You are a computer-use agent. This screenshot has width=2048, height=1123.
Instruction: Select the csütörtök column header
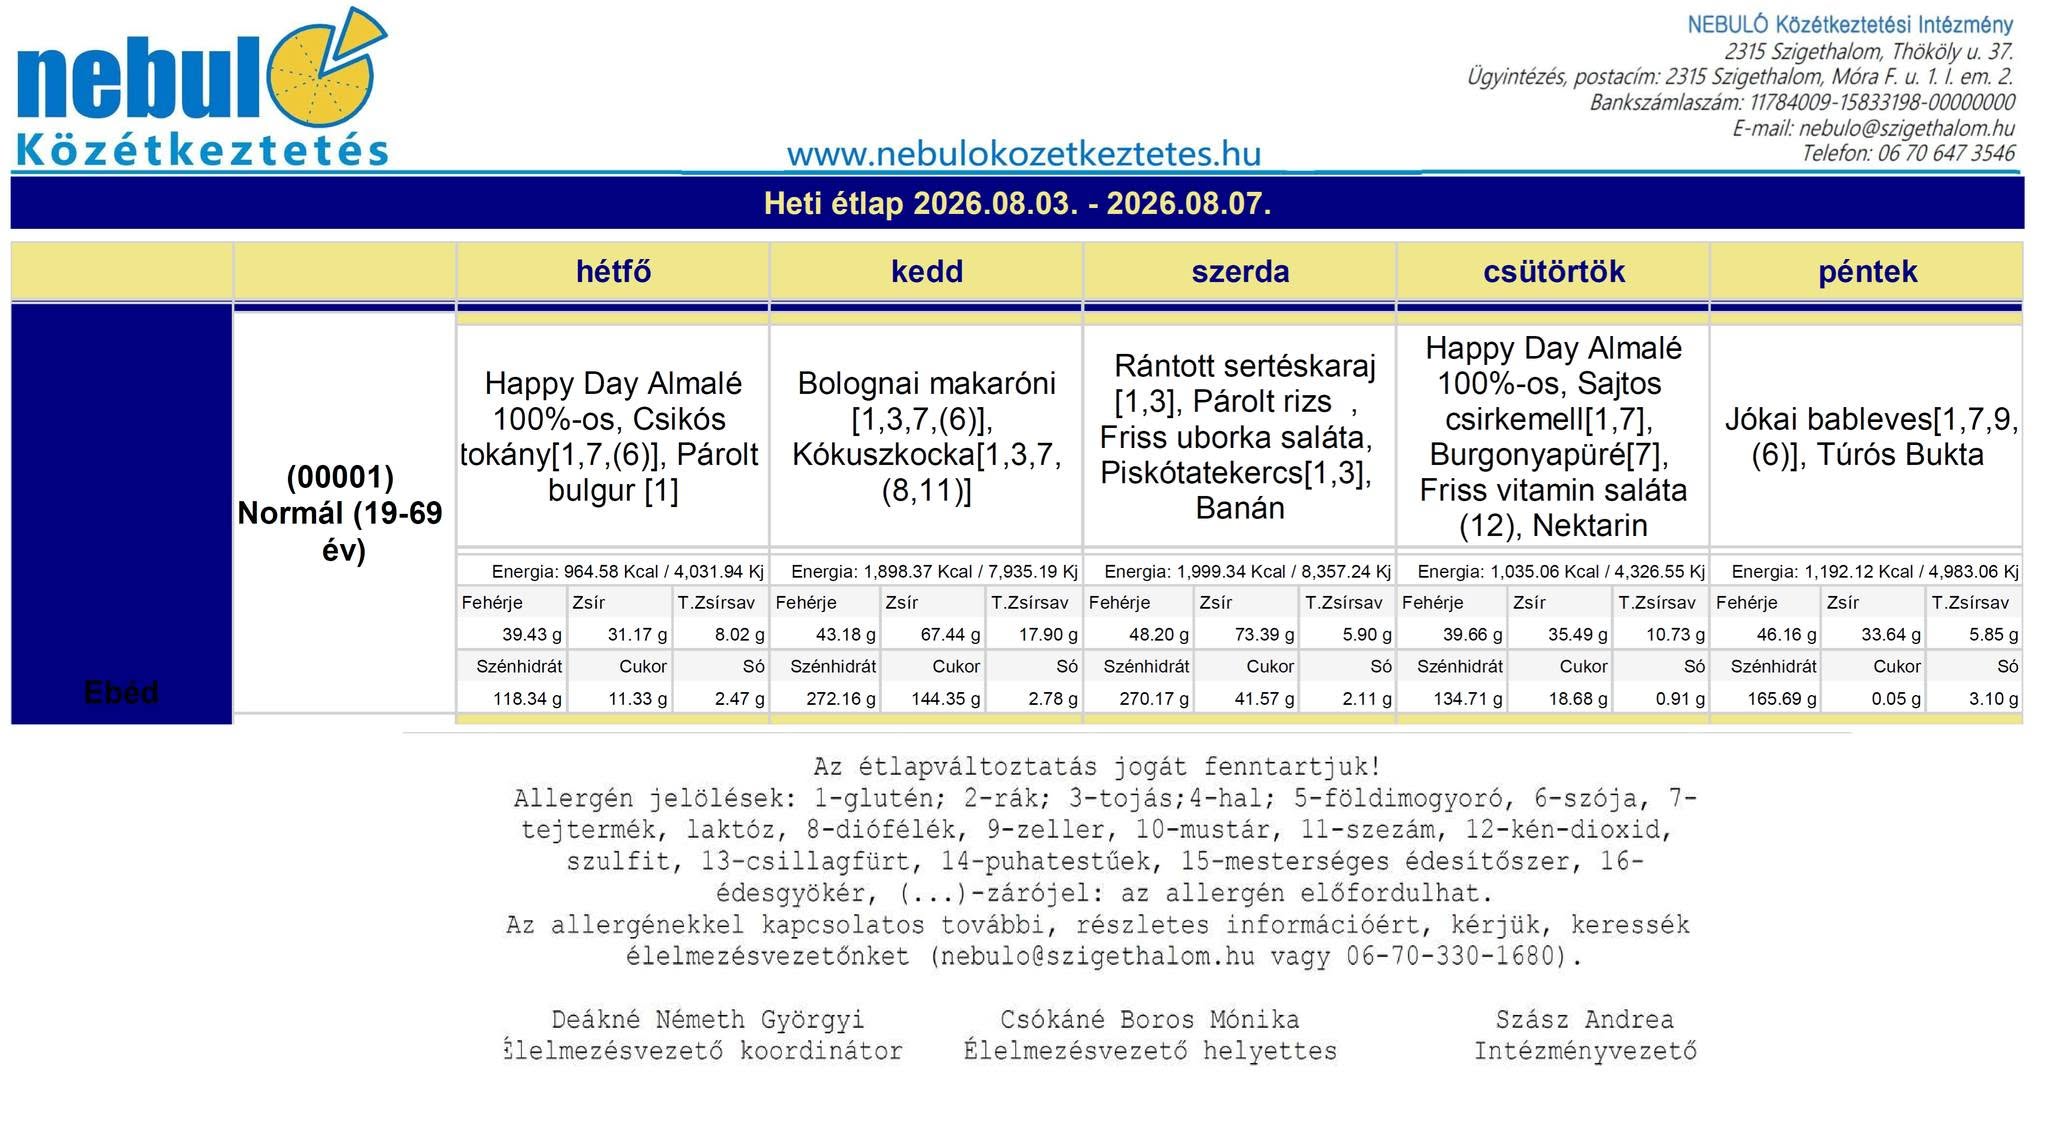click(x=1554, y=272)
